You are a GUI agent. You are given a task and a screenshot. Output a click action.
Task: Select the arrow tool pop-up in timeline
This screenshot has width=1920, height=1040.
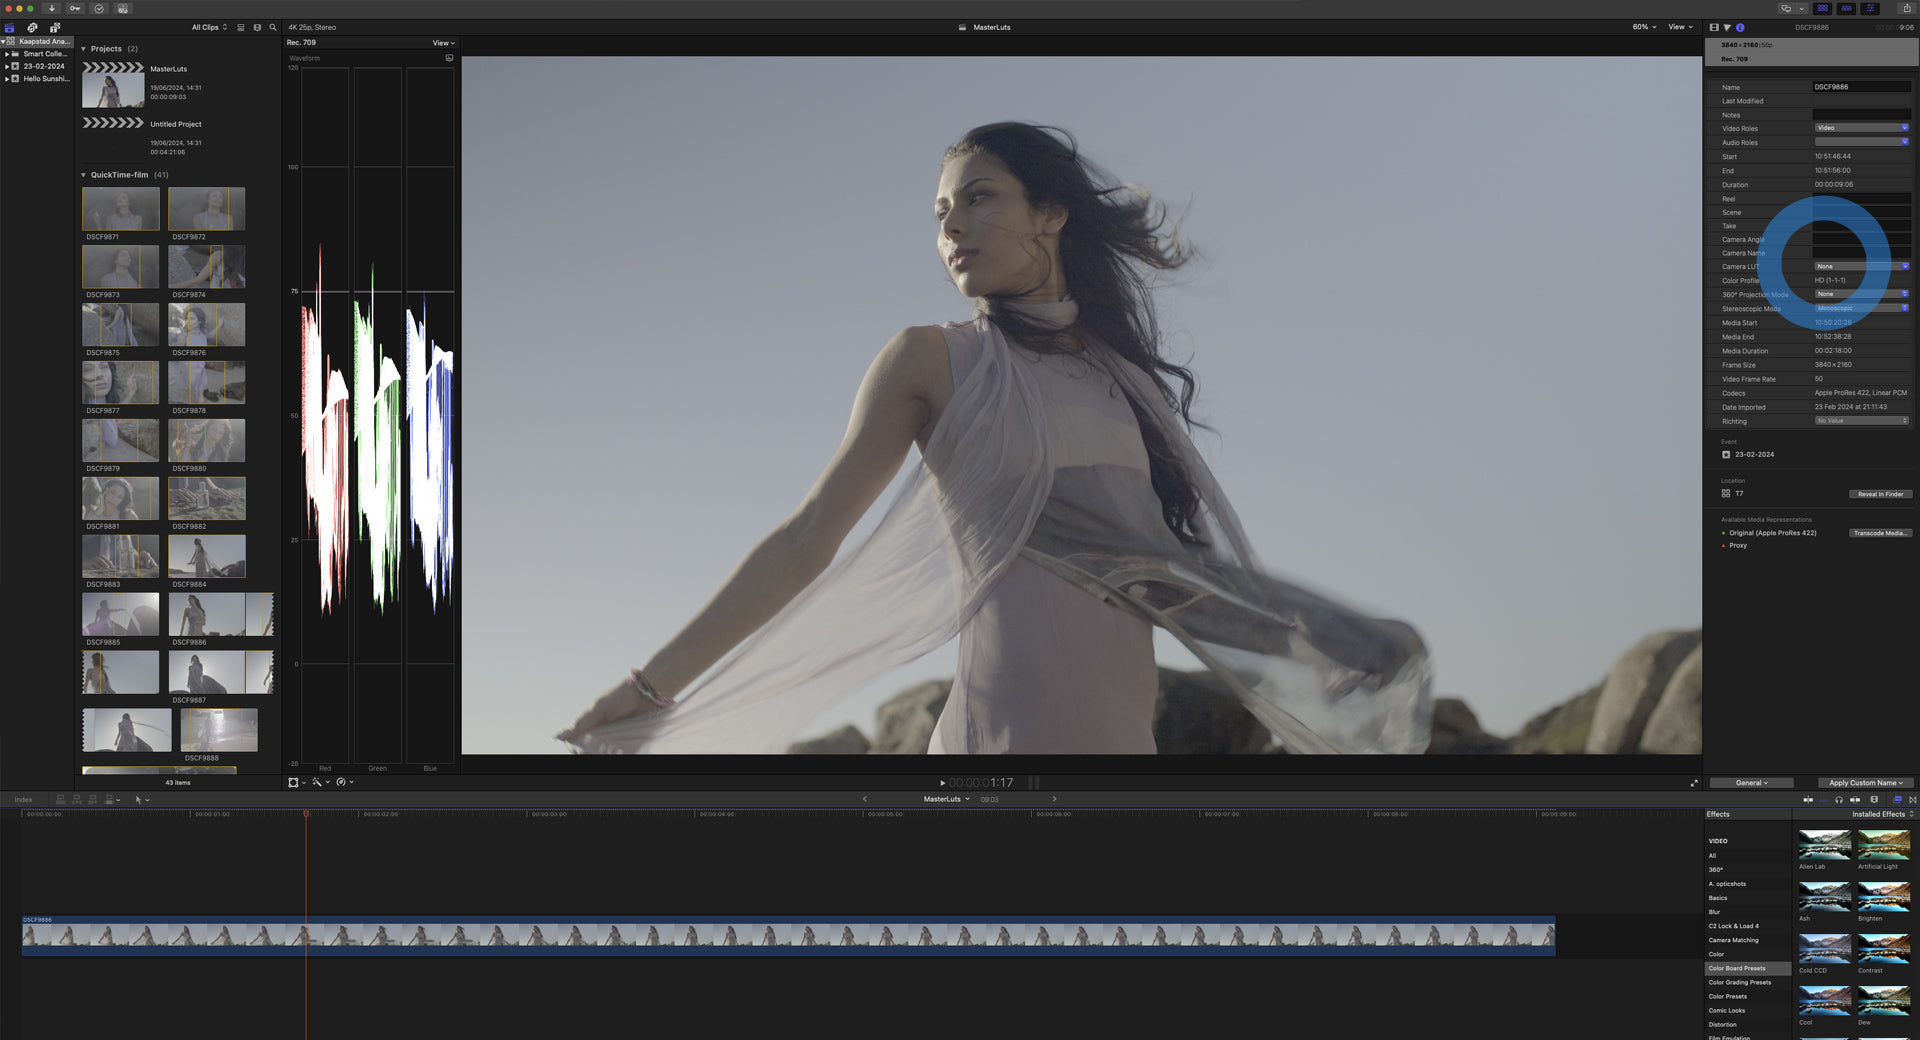pos(141,799)
